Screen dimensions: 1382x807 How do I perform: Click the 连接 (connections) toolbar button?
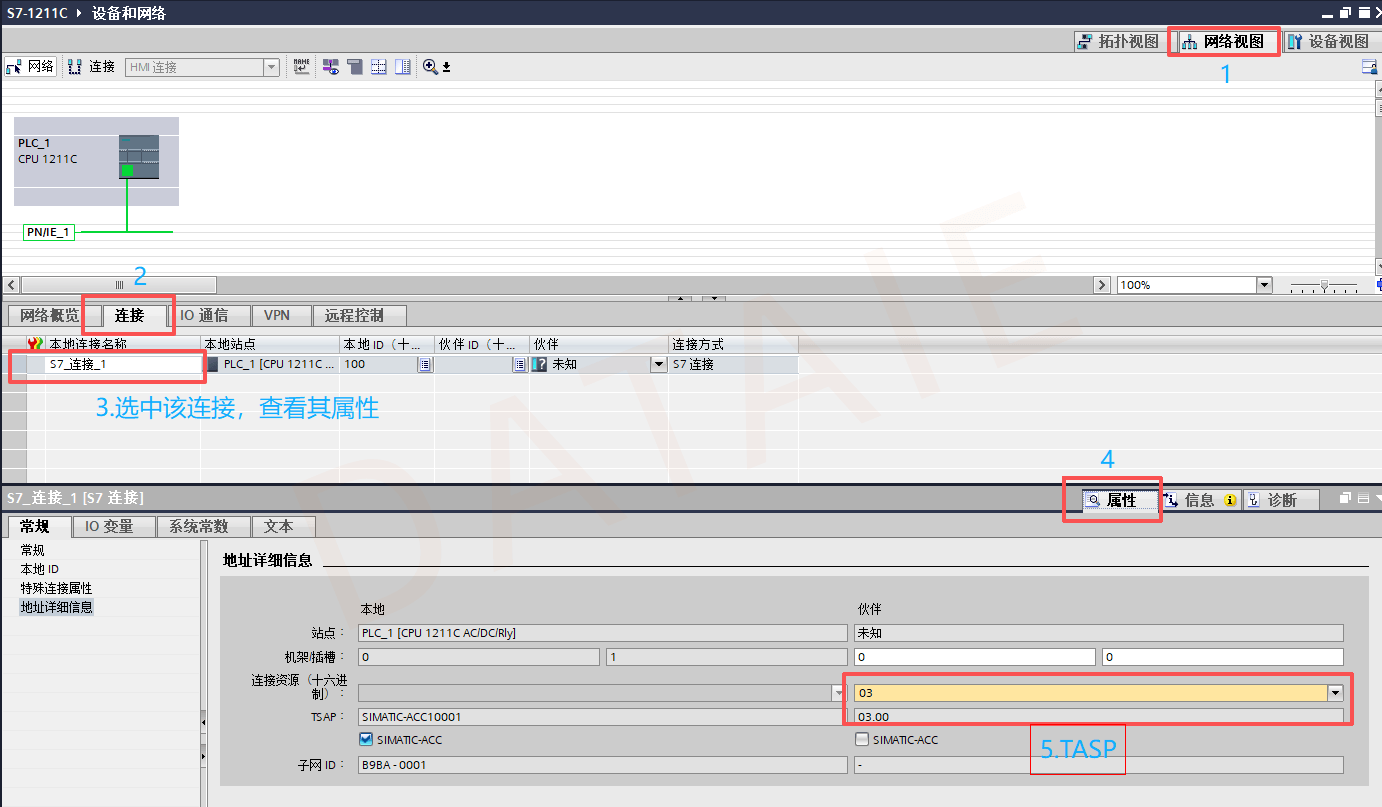pos(91,67)
